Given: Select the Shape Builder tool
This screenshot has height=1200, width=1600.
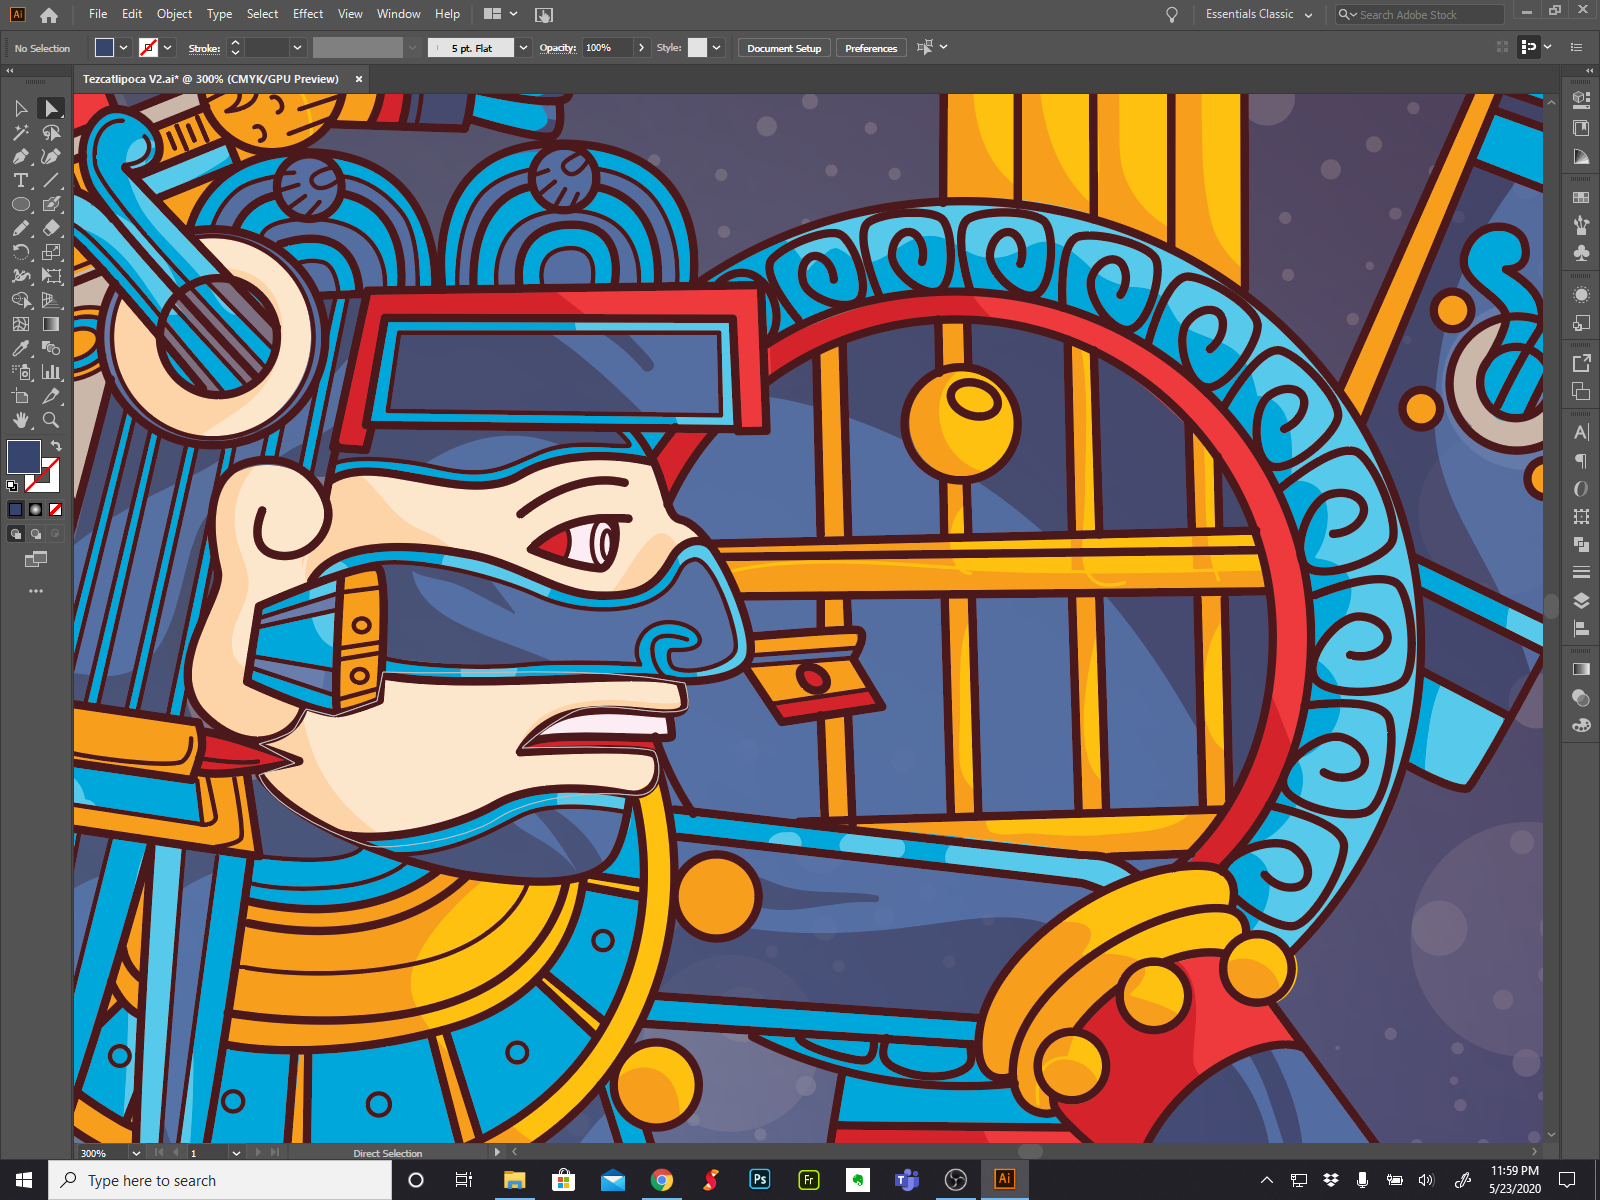Looking at the screenshot, I should point(21,300).
